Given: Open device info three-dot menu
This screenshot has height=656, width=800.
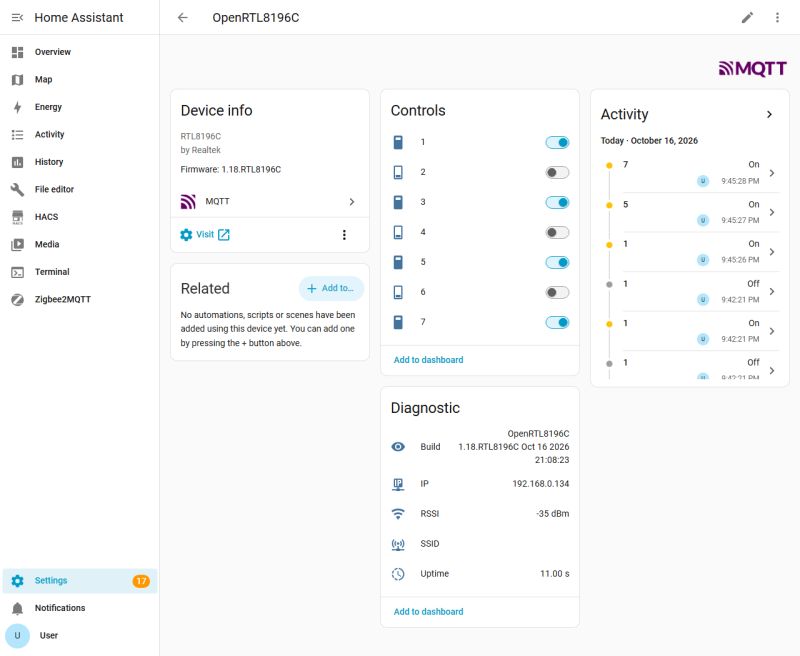Looking at the screenshot, I should pyautogui.click(x=344, y=235).
